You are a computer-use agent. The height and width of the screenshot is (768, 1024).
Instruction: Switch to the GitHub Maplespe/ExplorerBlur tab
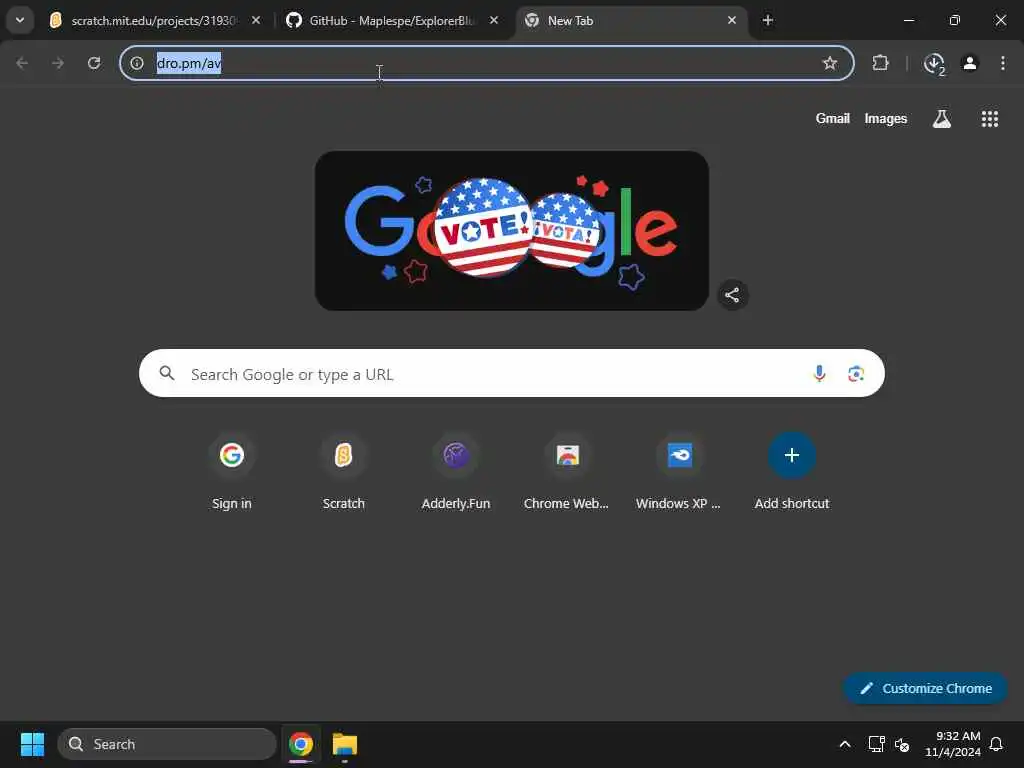tap(392, 20)
